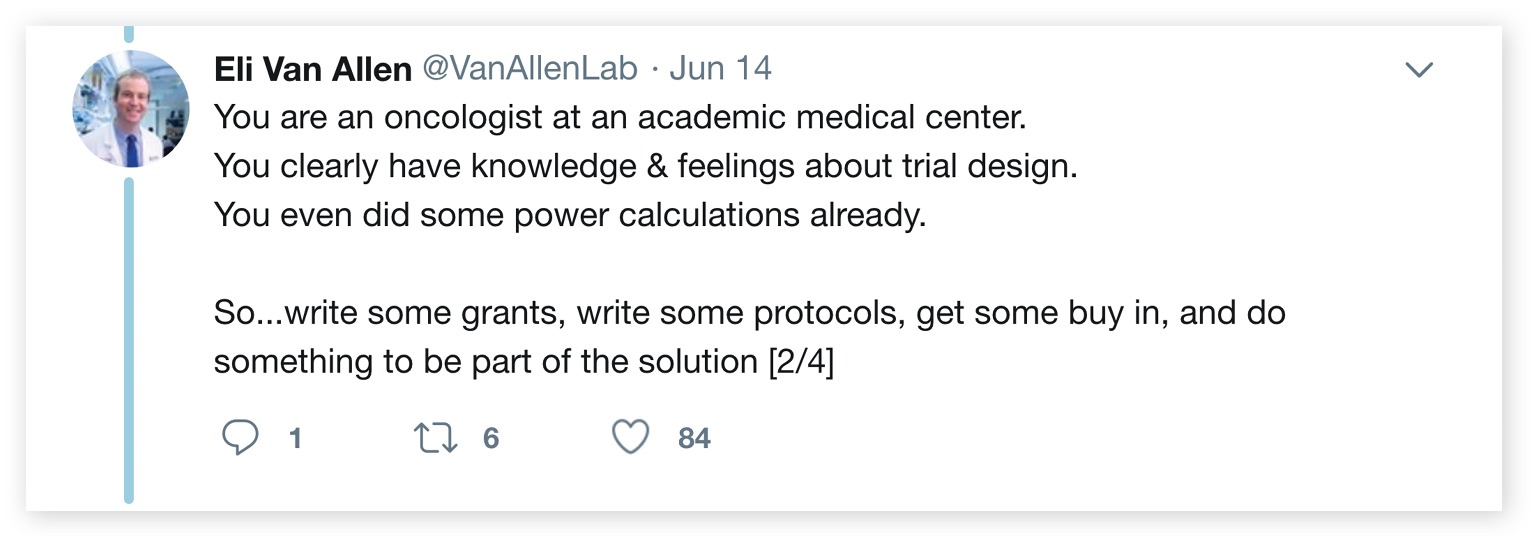The height and width of the screenshot is (544, 1535).
Task: Click the line about trial design feelings
Action: coord(645,166)
